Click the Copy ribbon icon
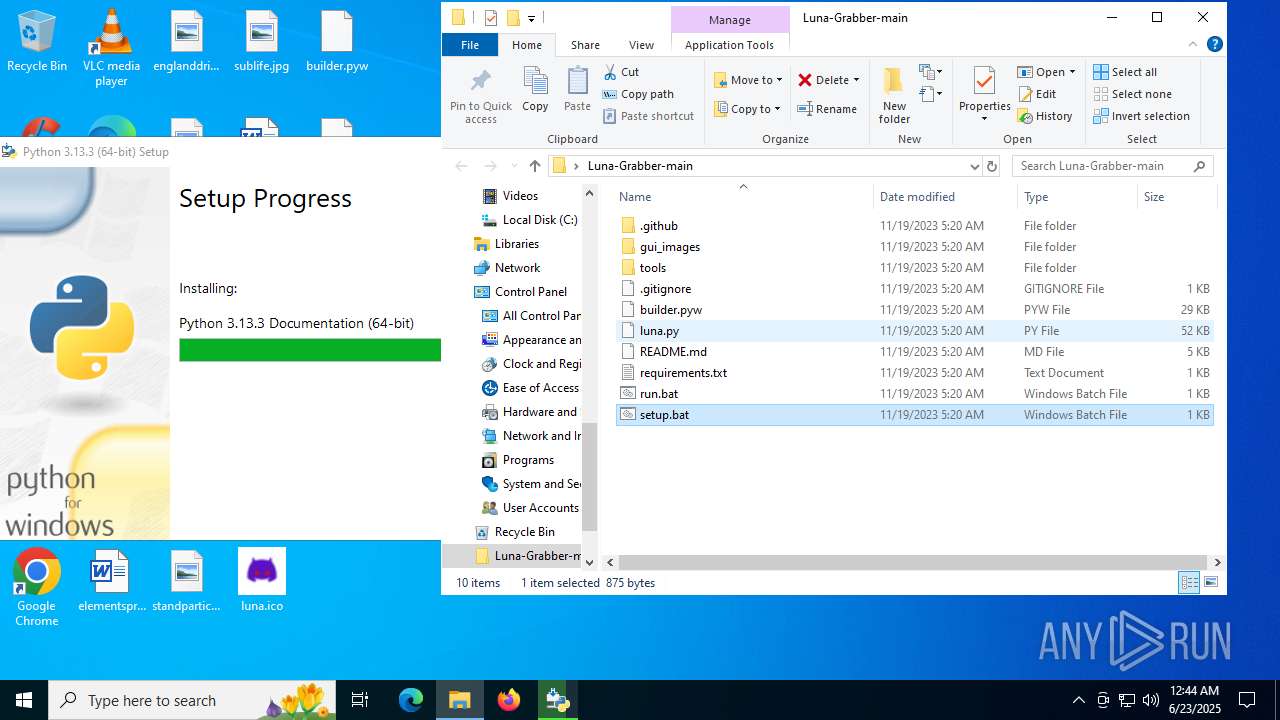 point(535,82)
